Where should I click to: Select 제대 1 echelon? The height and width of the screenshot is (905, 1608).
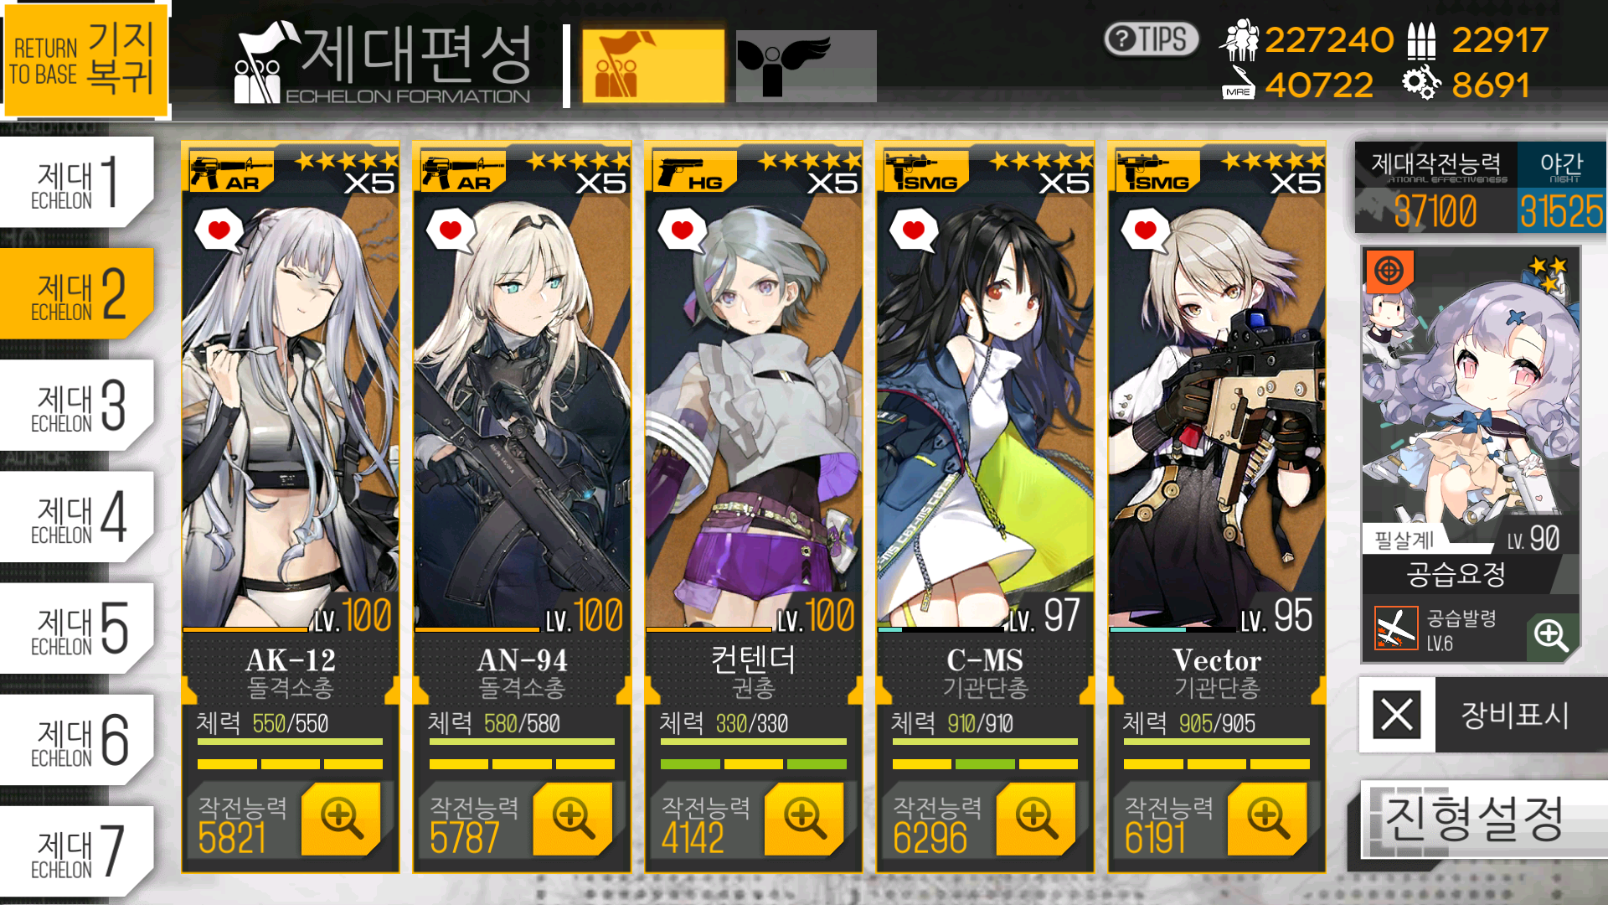pos(77,182)
